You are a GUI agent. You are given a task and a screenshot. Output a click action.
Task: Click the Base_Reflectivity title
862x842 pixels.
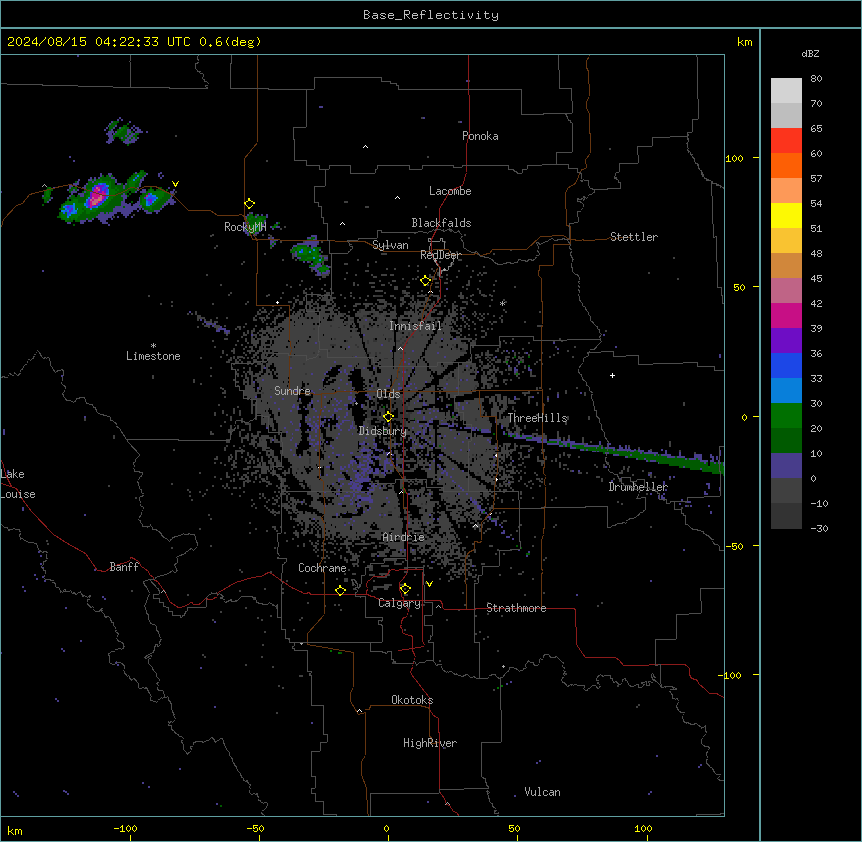click(x=431, y=15)
